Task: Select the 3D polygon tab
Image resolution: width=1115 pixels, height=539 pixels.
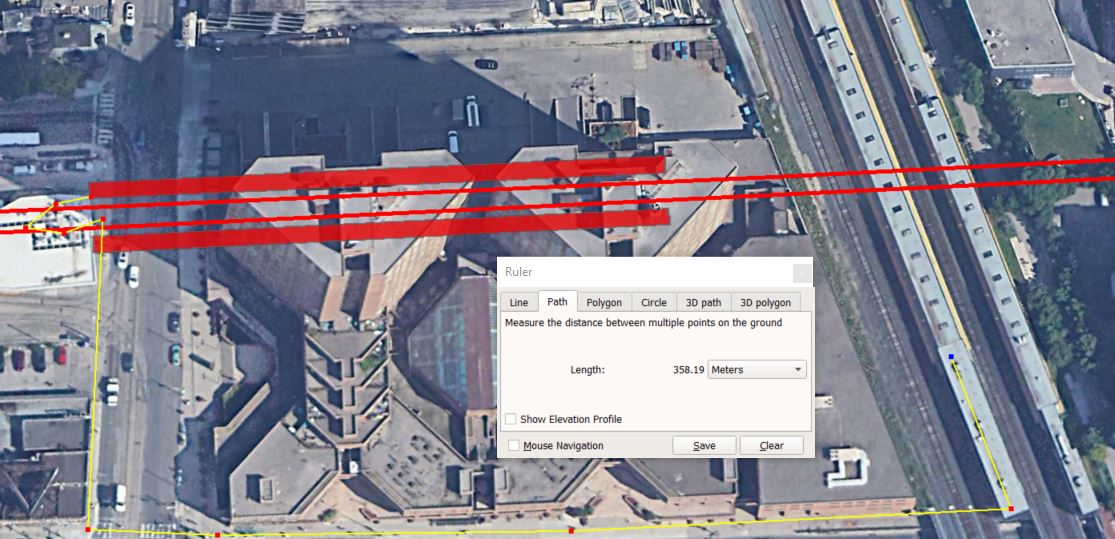Action: coord(765,302)
